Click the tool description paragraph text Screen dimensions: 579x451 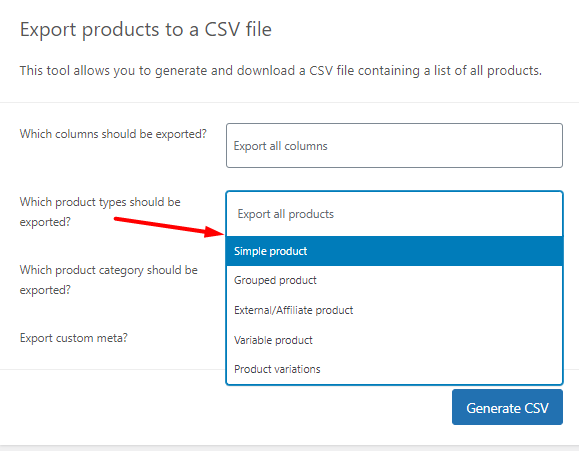pyautogui.click(x=281, y=70)
